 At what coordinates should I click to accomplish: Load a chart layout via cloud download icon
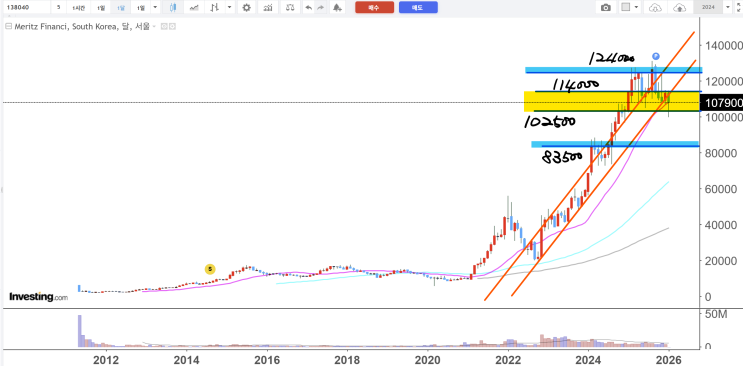tap(655, 8)
